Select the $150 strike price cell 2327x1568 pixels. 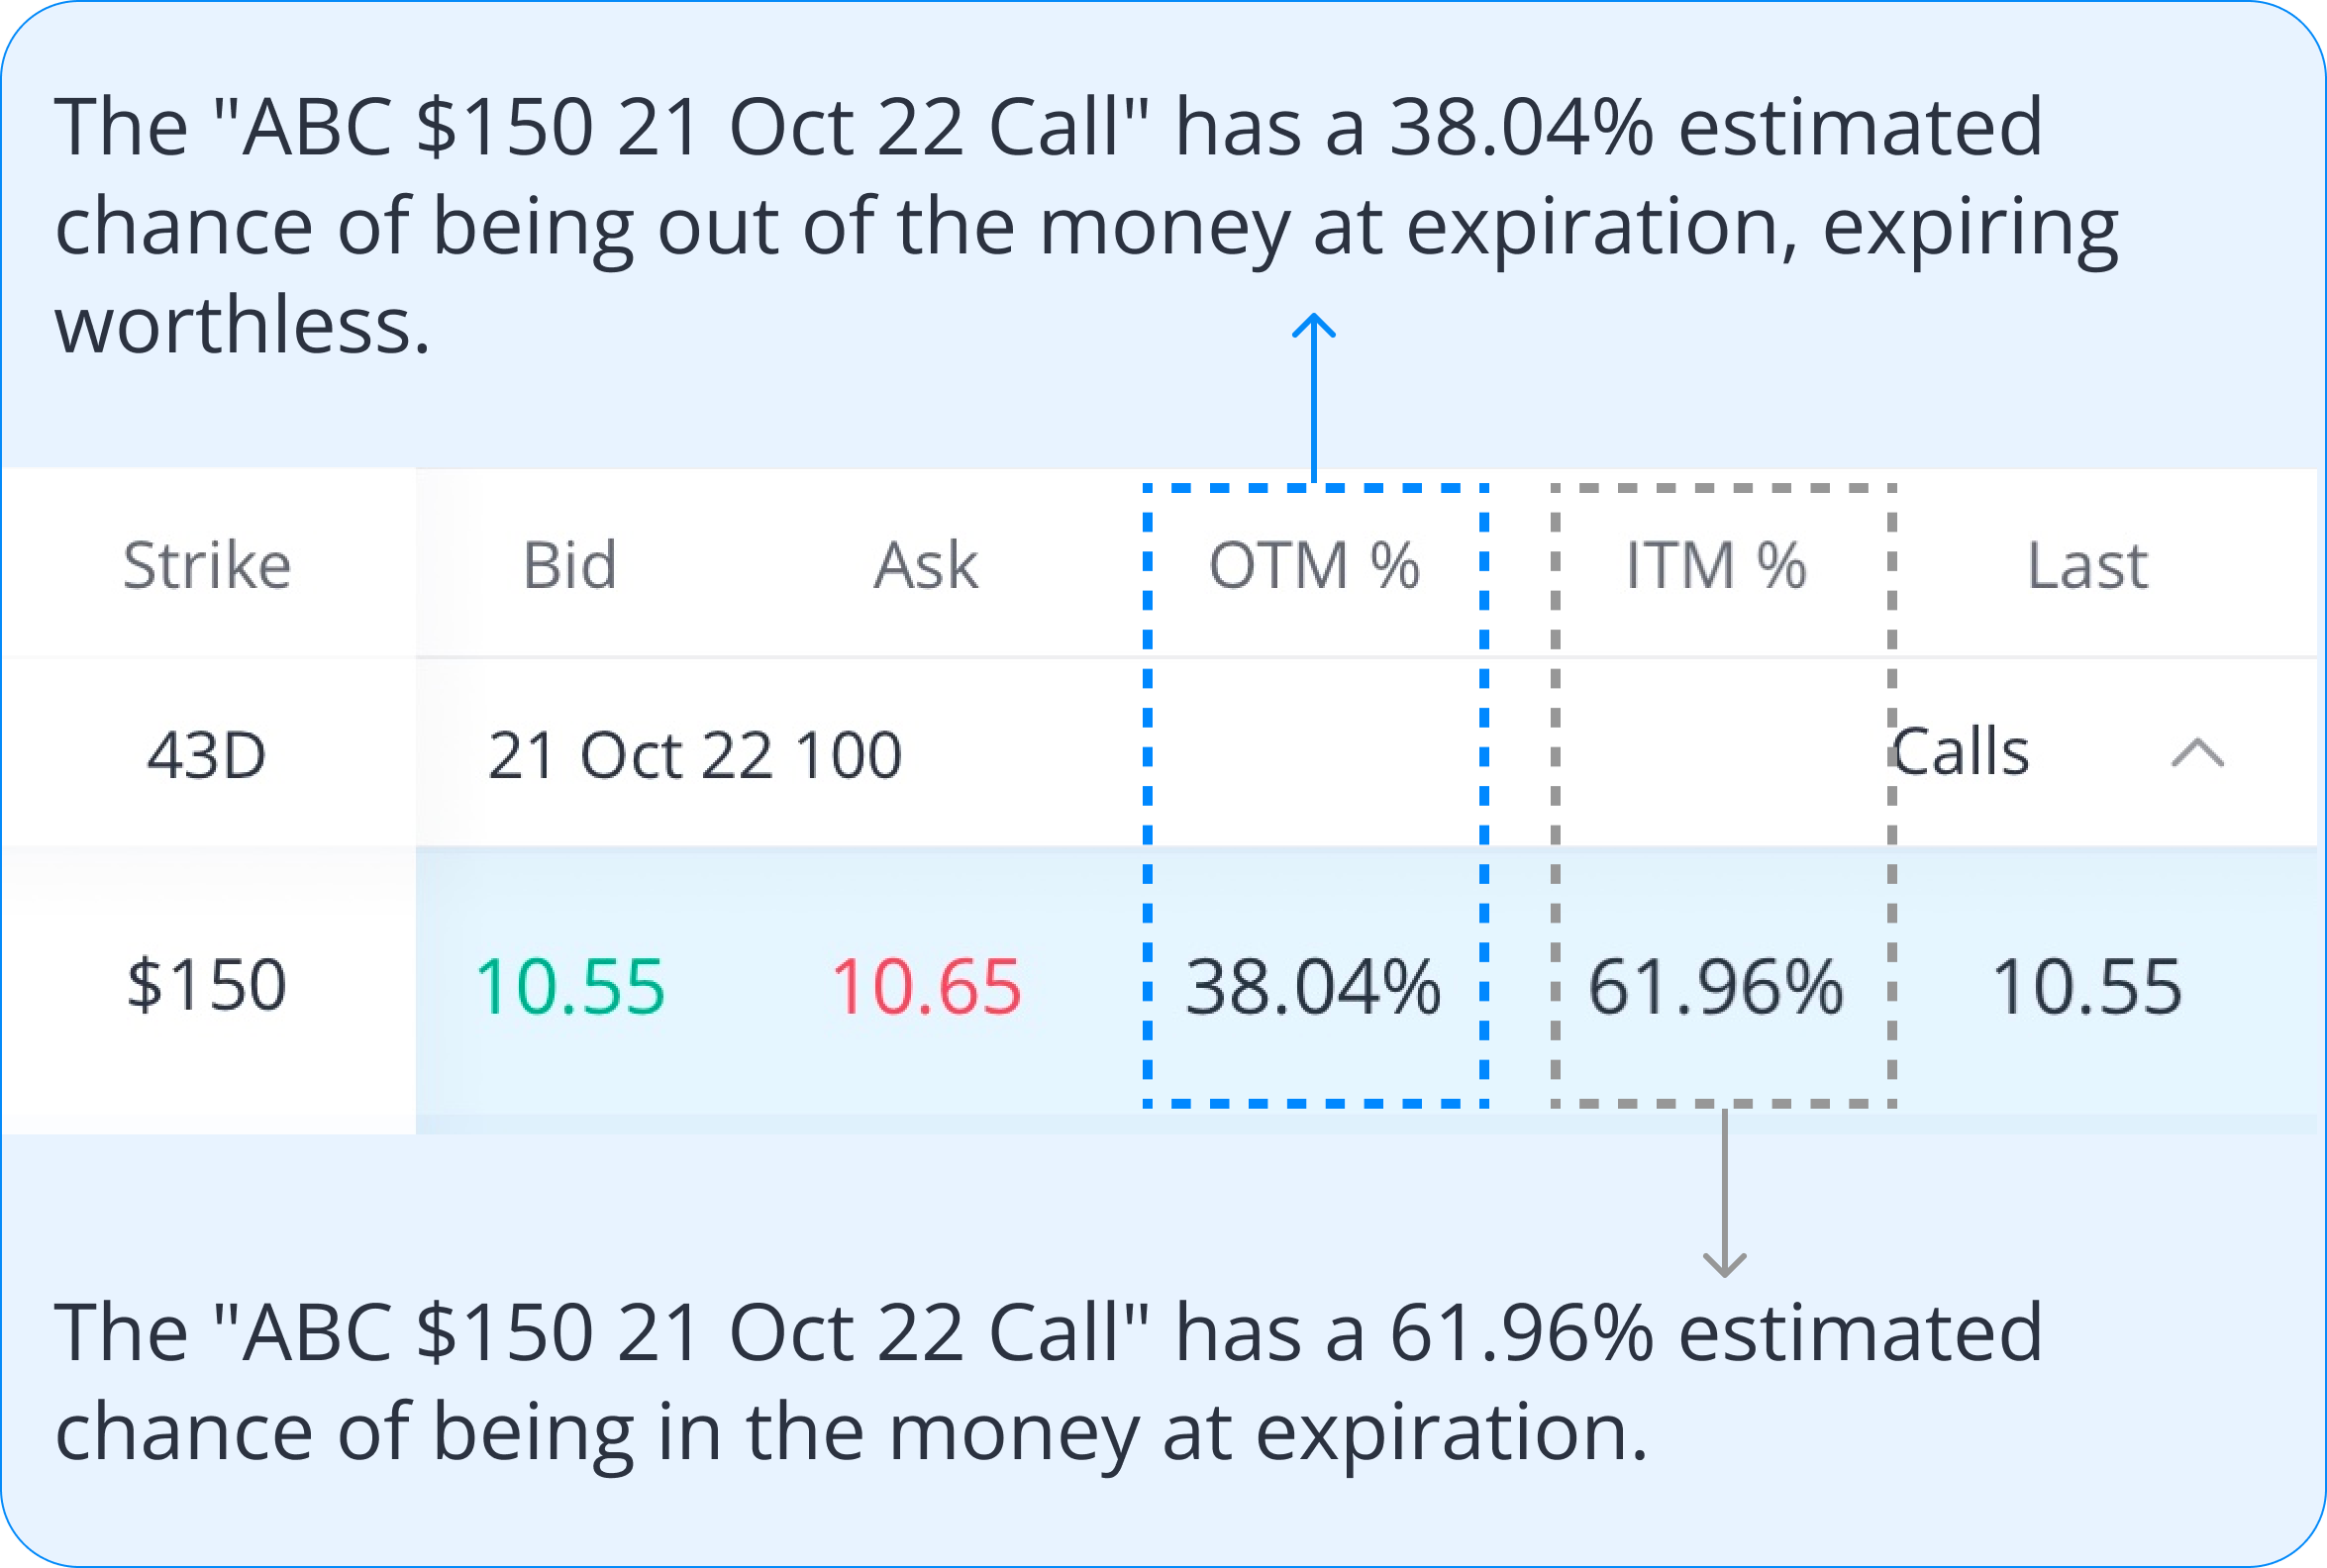[207, 985]
